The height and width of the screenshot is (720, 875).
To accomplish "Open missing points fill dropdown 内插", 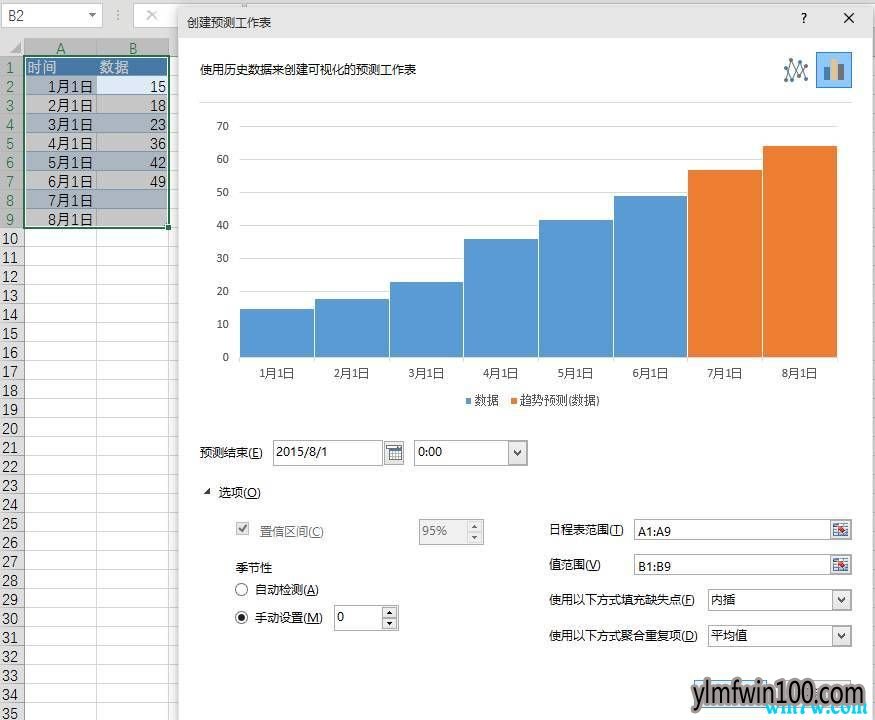I will 842,600.
